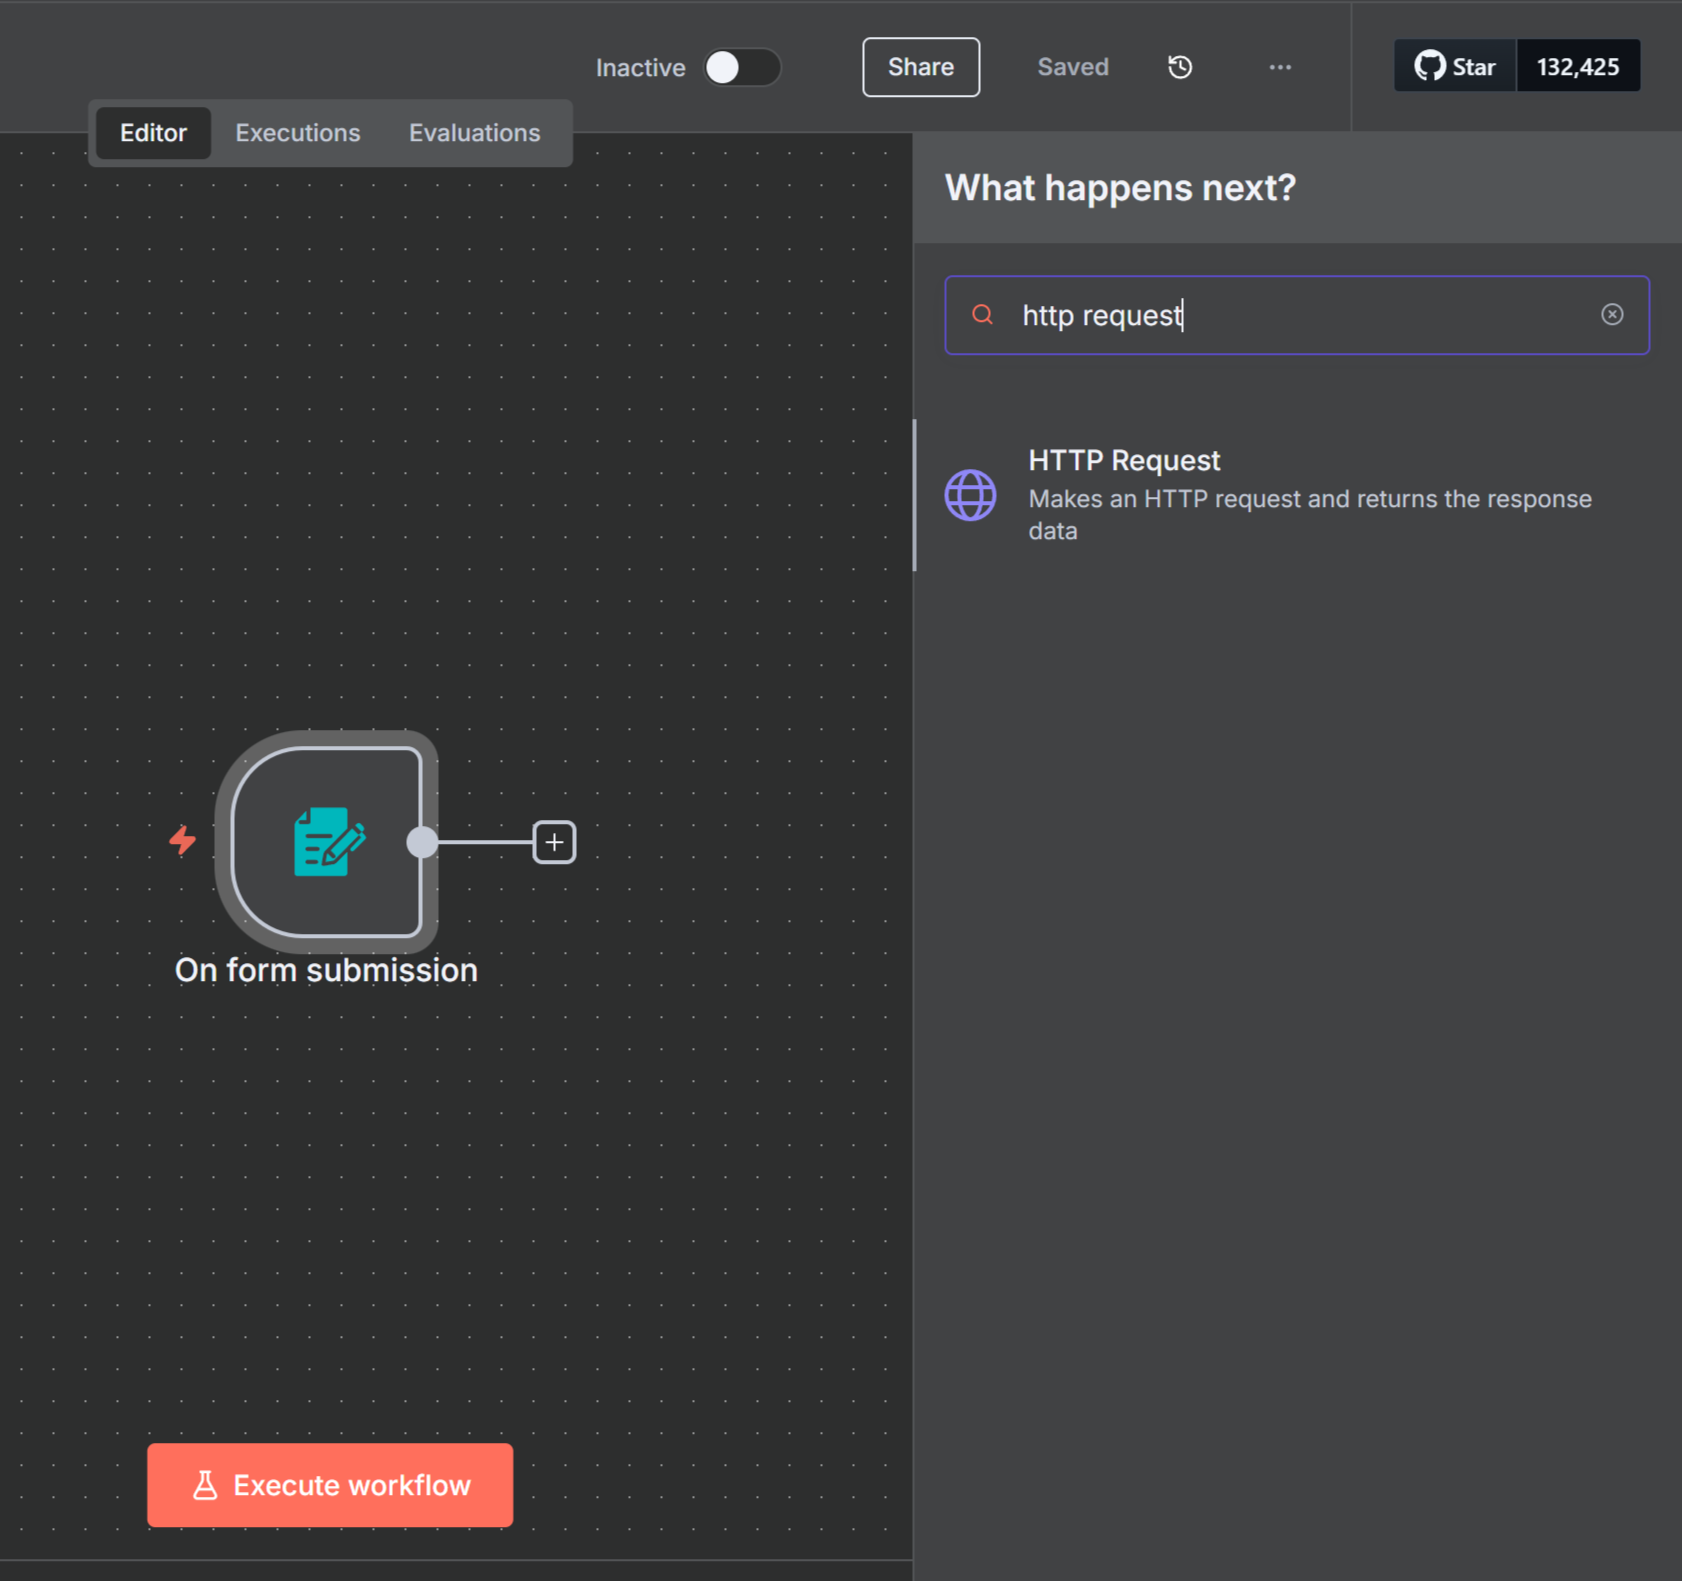
Task: Click the node output connector dot
Action: [x=422, y=842]
